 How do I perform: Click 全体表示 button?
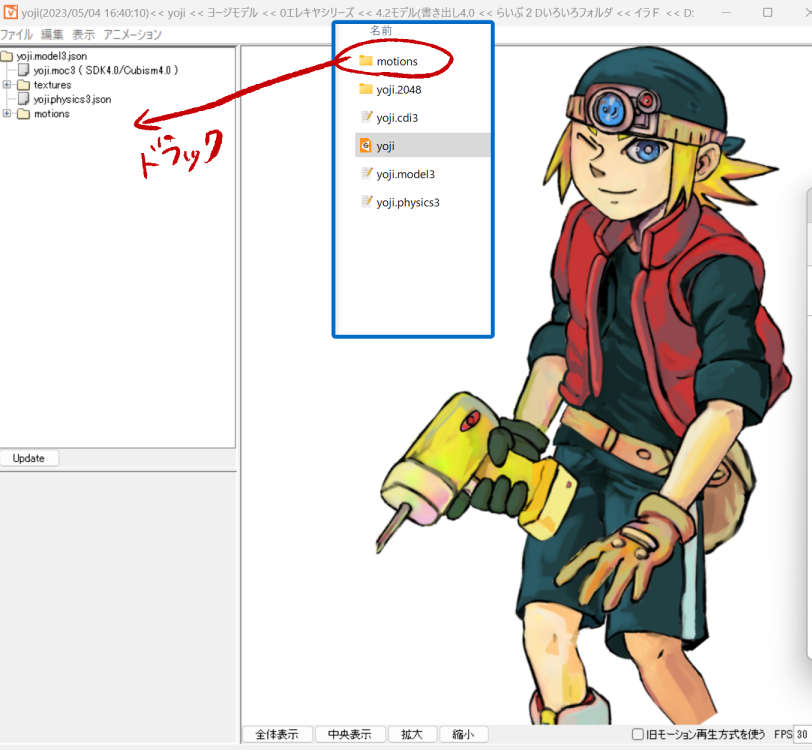click(x=277, y=734)
